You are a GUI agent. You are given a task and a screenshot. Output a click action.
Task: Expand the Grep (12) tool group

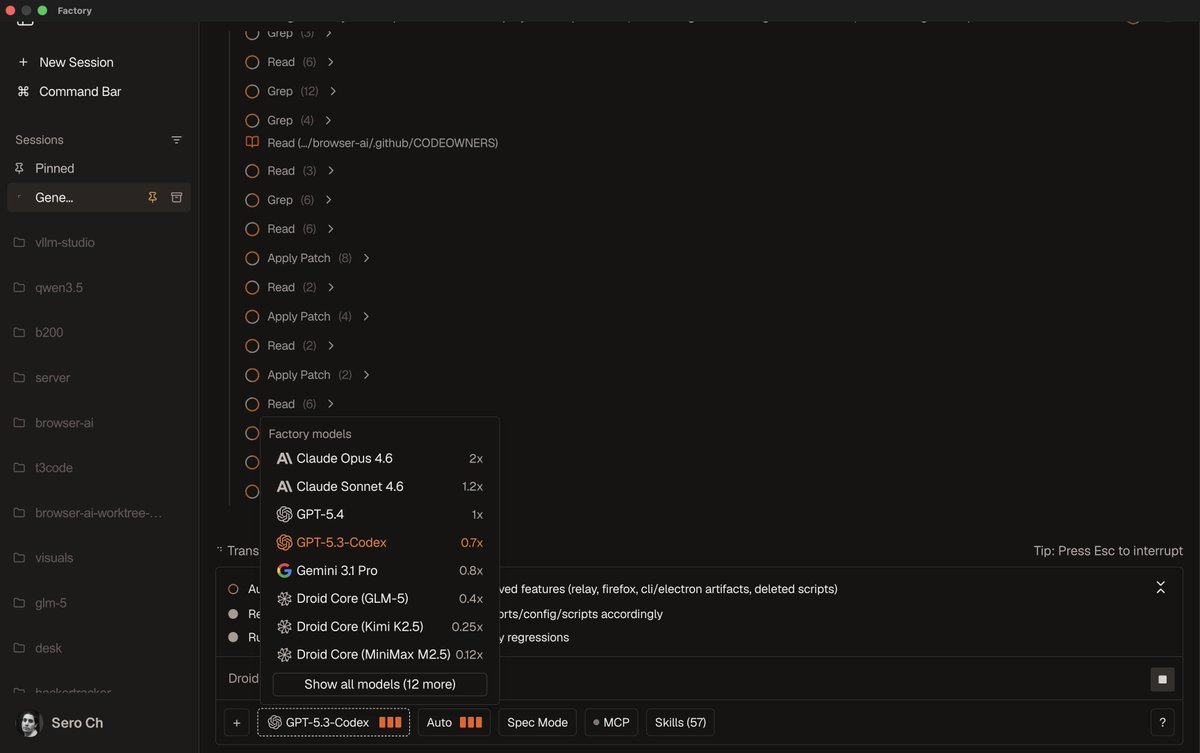tap(291, 91)
